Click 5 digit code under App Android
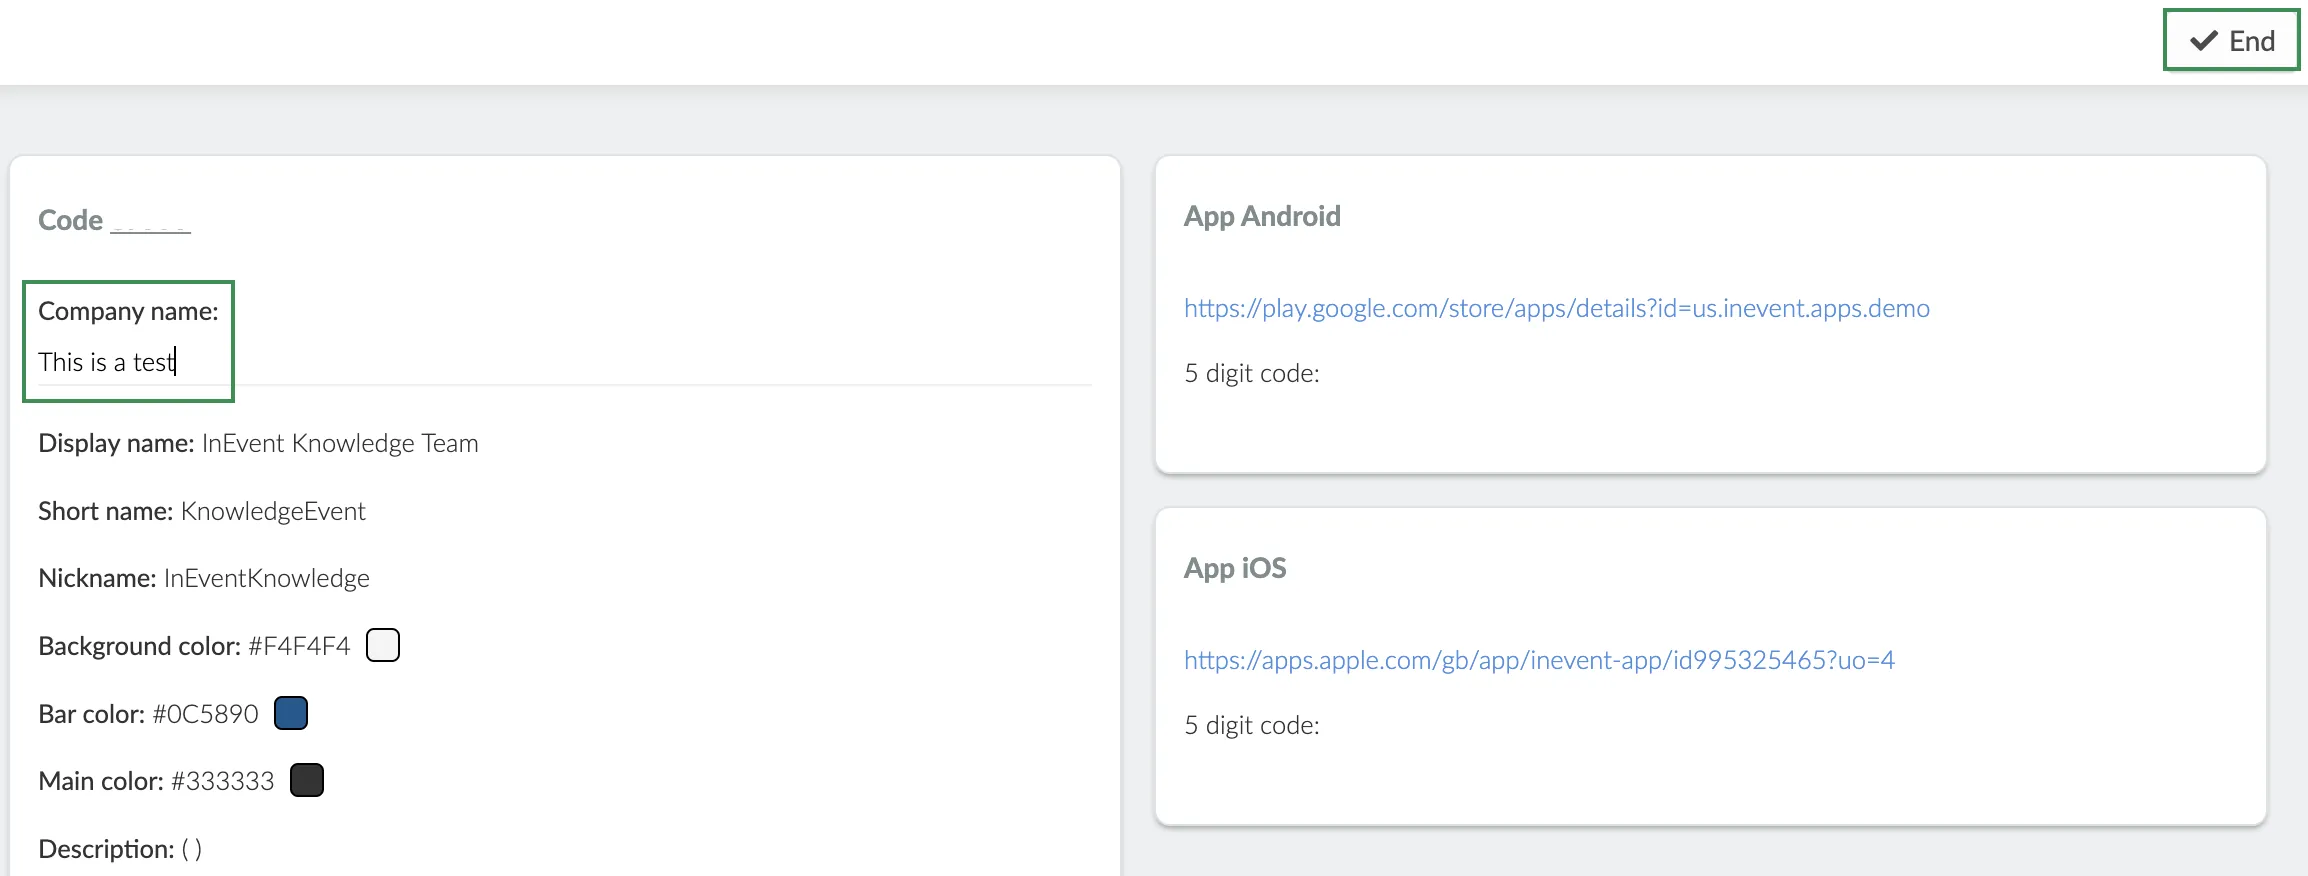The width and height of the screenshot is (2308, 876). click(1252, 373)
